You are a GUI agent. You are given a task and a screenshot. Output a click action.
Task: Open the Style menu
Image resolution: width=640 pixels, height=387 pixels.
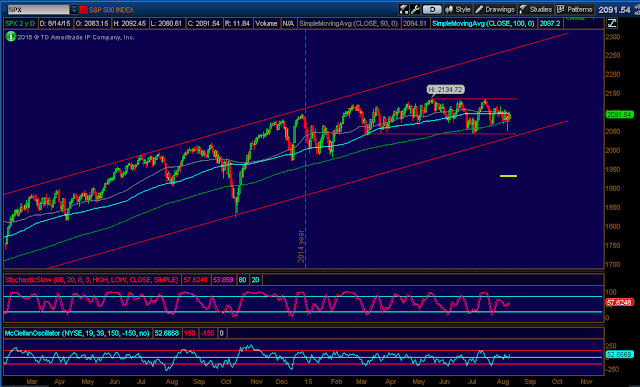pos(458,9)
